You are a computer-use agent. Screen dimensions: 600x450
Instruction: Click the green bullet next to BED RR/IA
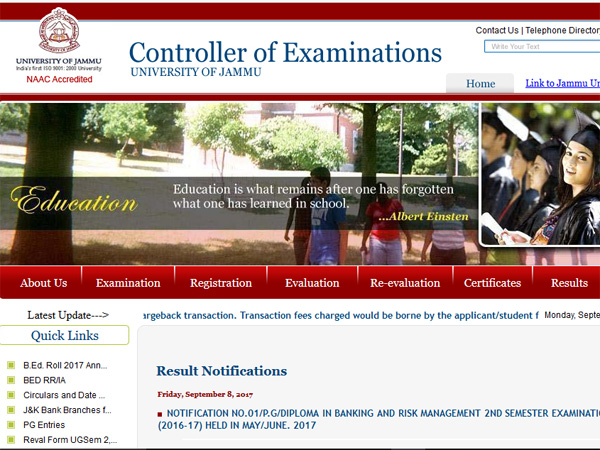click(11, 380)
